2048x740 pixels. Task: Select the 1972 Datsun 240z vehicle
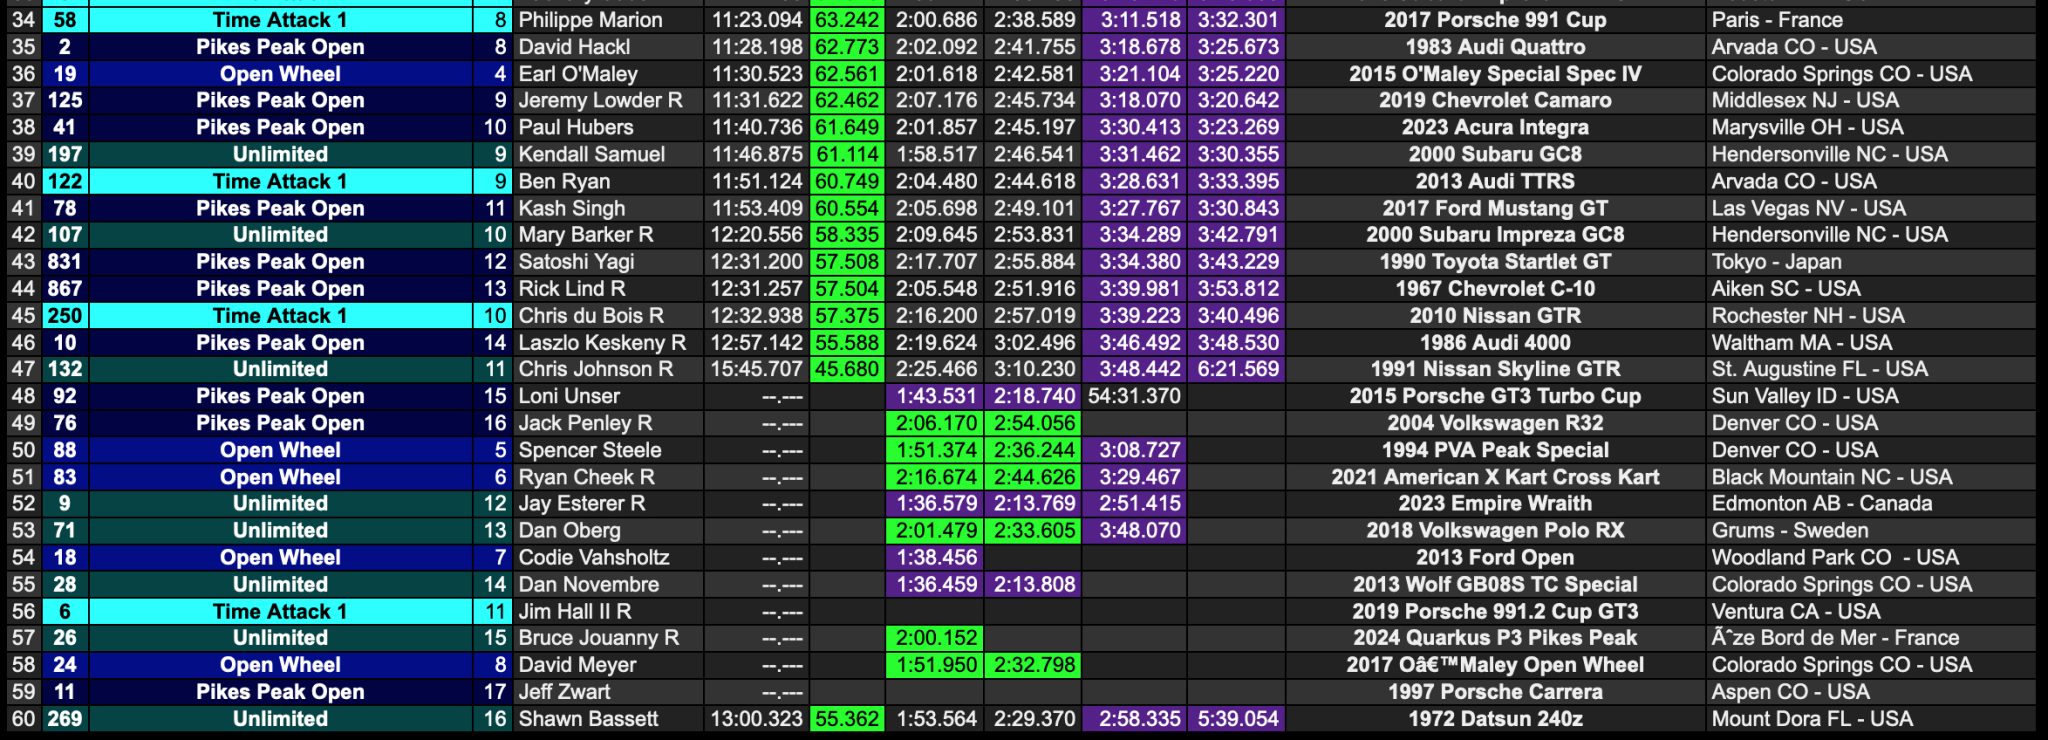click(x=1495, y=718)
